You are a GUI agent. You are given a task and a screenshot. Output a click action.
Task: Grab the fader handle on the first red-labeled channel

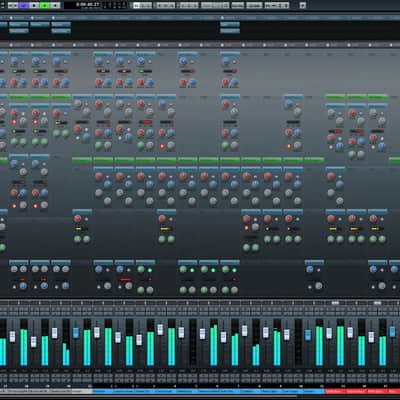coord(329,333)
